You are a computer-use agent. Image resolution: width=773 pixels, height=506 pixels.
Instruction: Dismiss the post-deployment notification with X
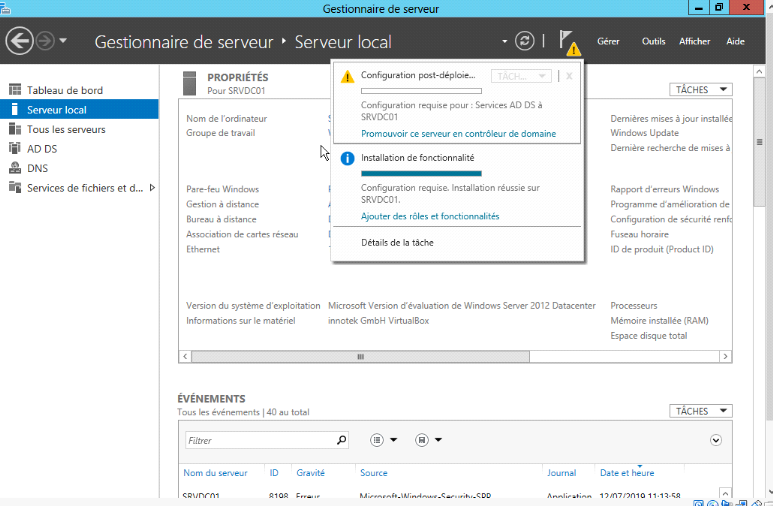click(x=569, y=76)
